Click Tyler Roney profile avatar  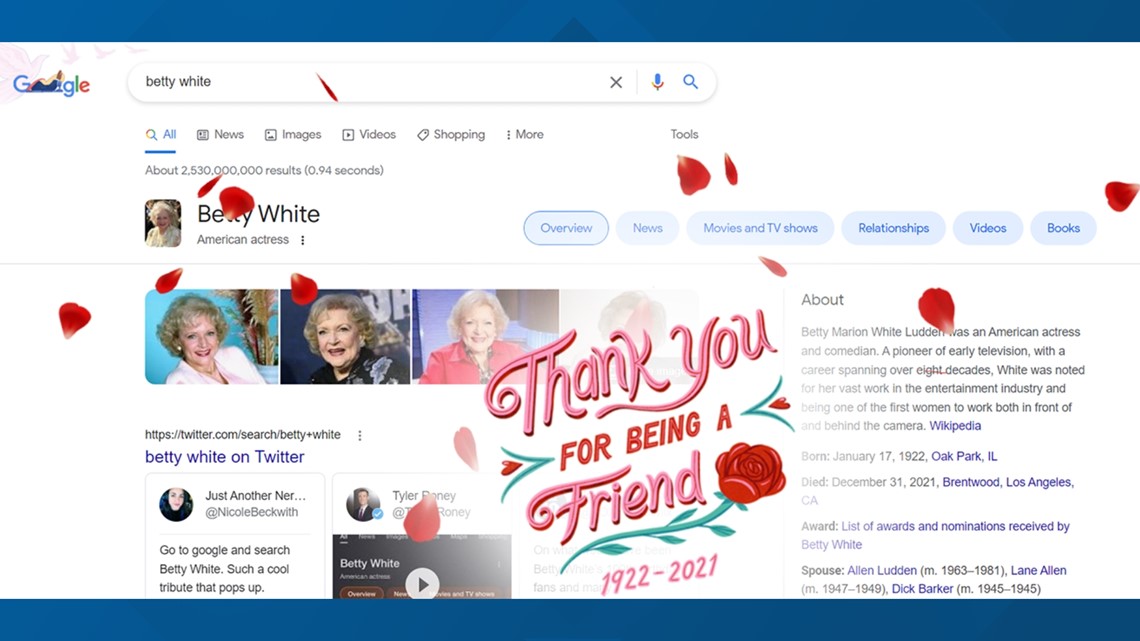click(x=364, y=504)
